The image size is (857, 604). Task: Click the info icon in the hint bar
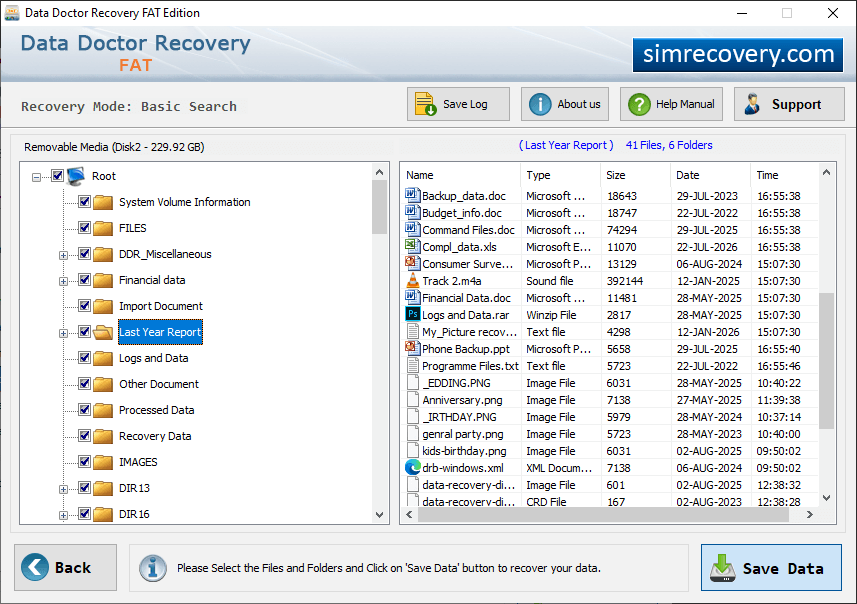(152, 568)
